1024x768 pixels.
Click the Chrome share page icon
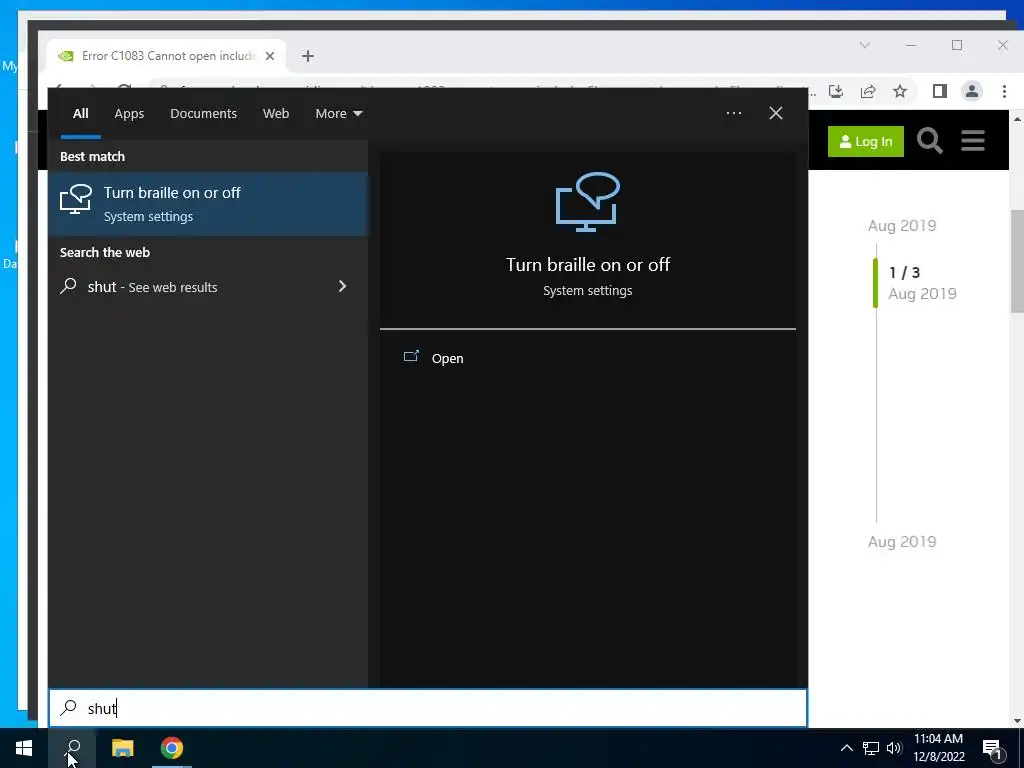868,91
